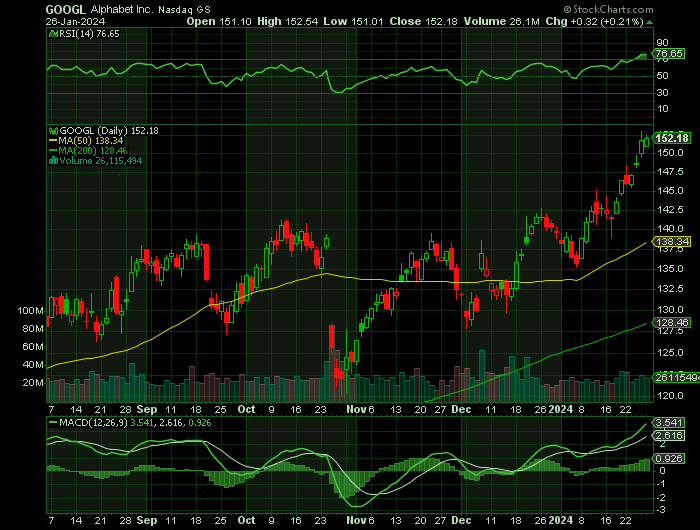Select the green MA(200) legend line marker

point(53,151)
